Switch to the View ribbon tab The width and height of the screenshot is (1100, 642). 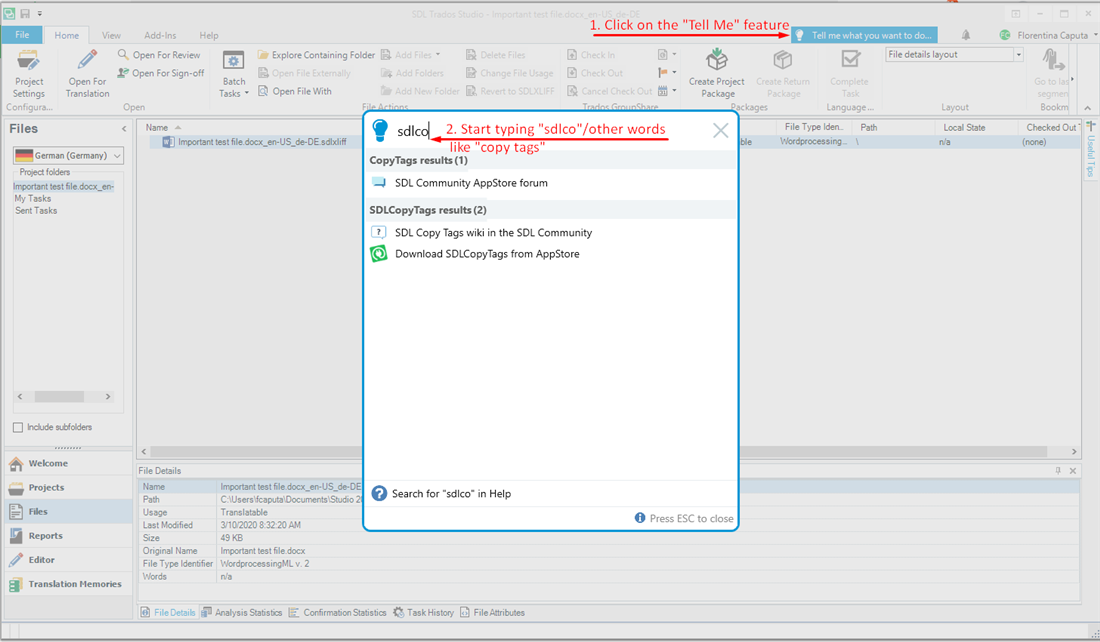111,35
